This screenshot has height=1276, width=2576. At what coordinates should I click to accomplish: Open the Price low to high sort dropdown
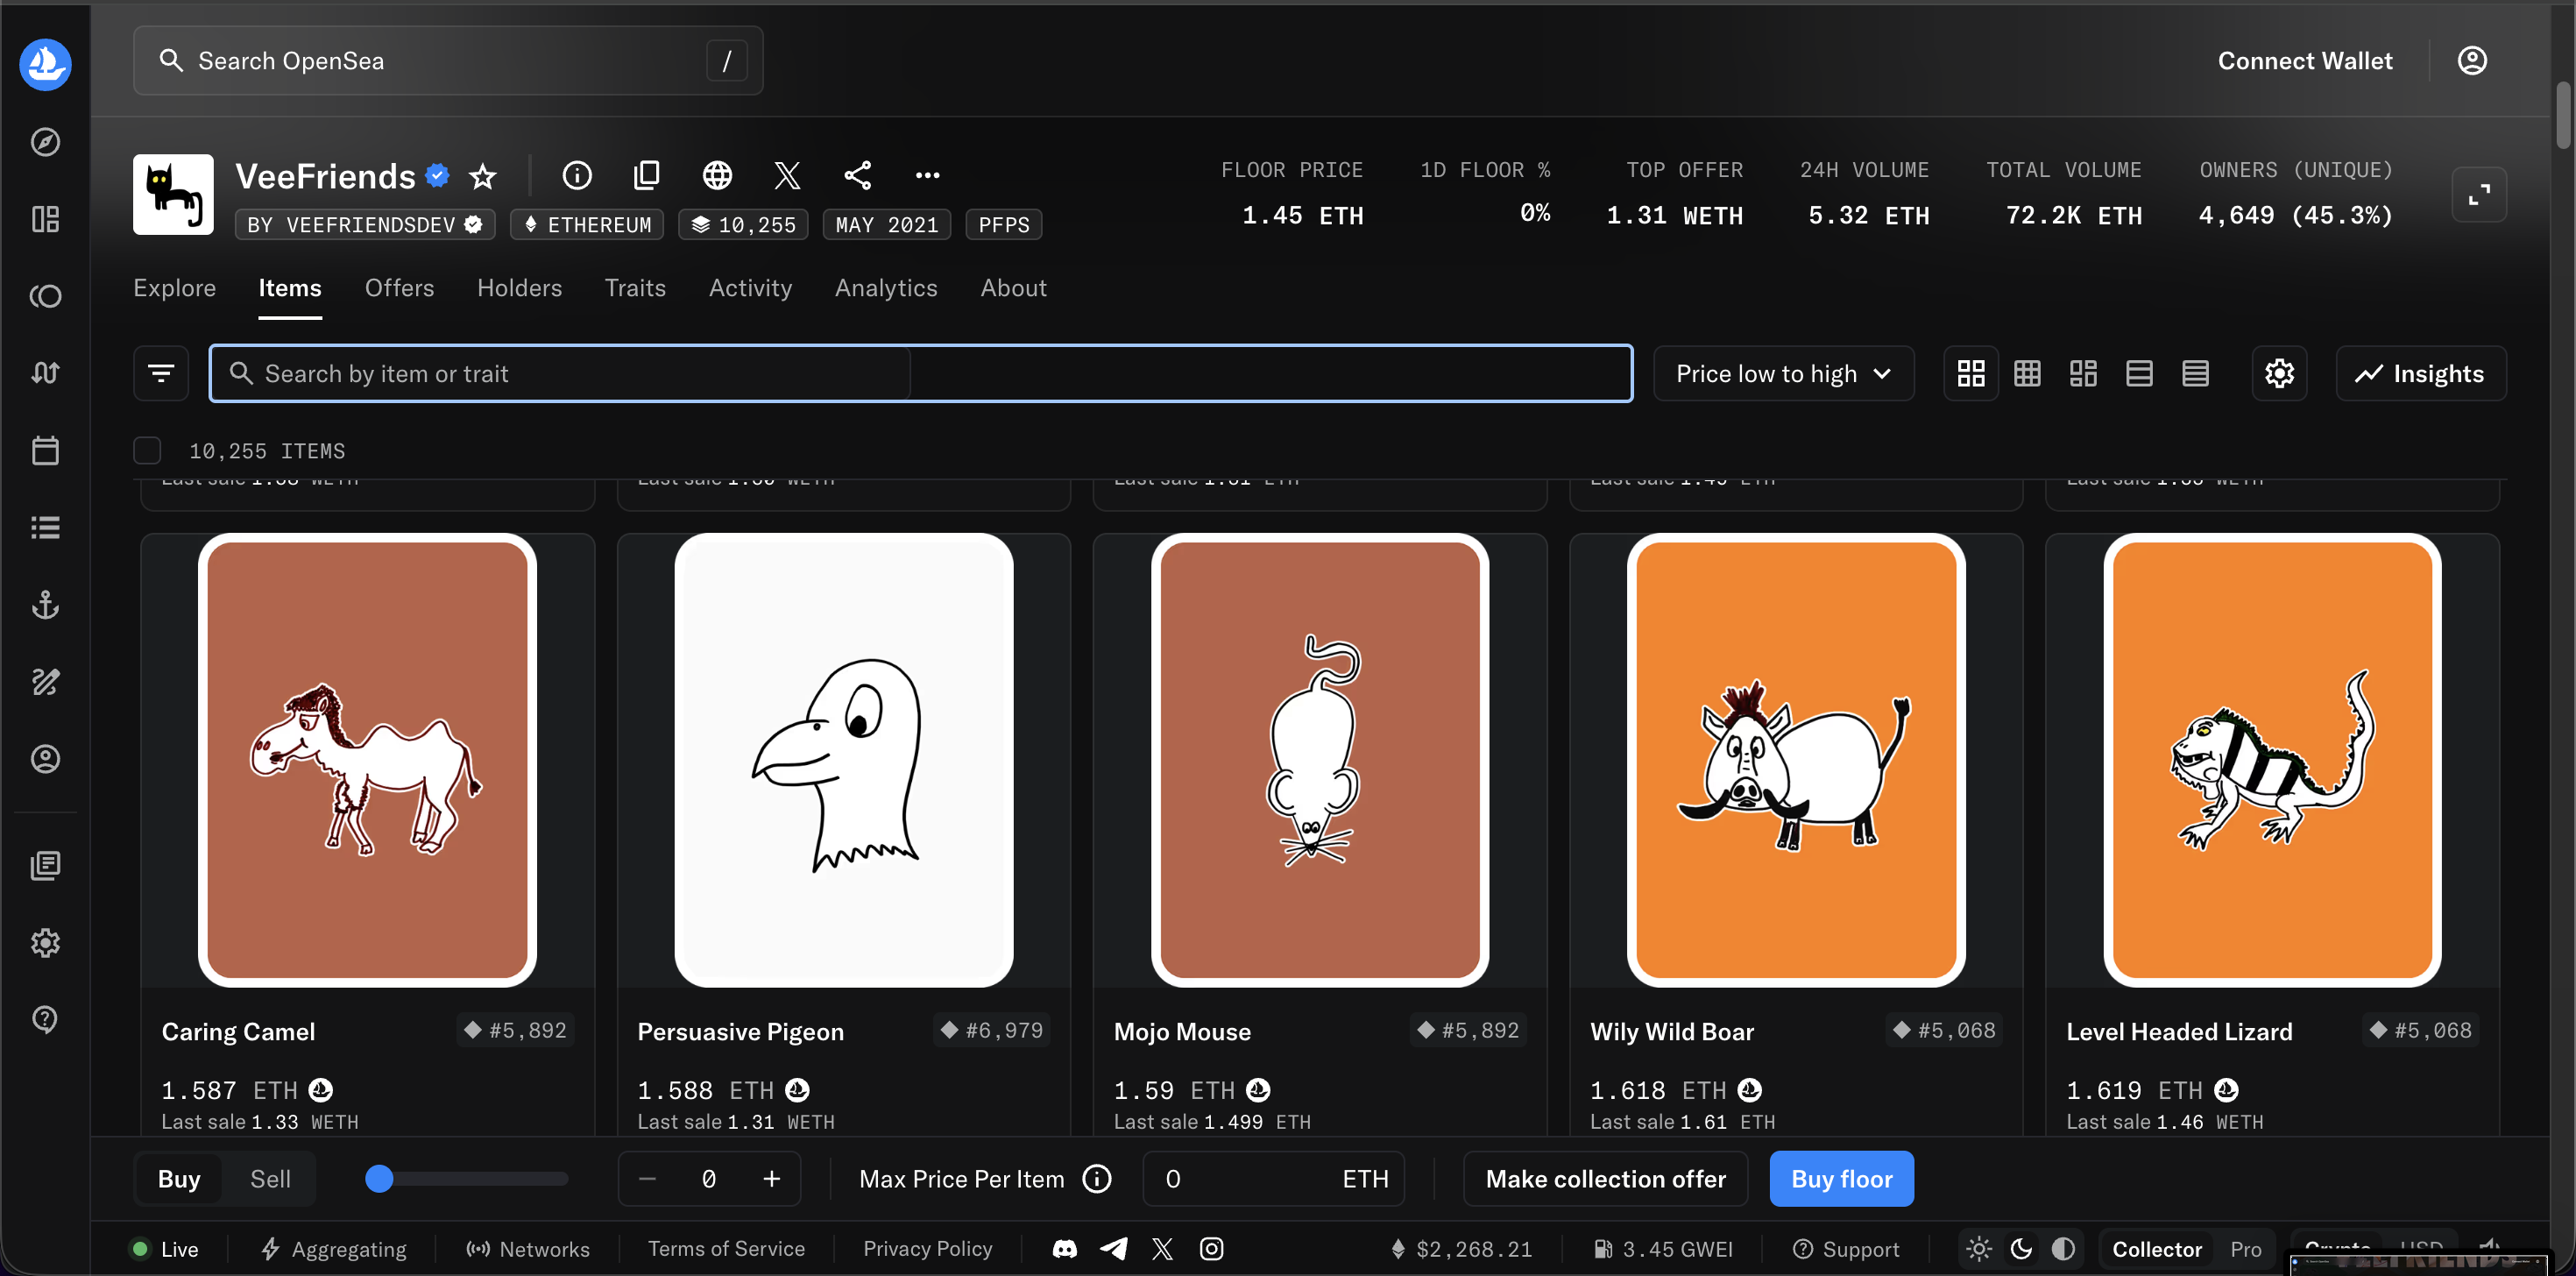(x=1784, y=374)
